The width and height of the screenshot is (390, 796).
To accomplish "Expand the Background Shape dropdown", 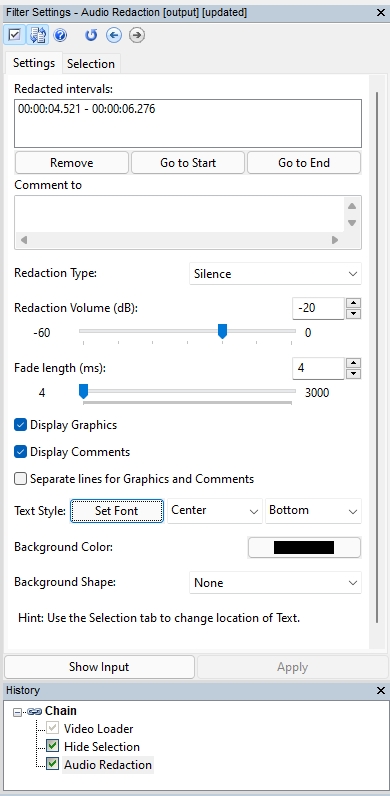I will (x=275, y=583).
